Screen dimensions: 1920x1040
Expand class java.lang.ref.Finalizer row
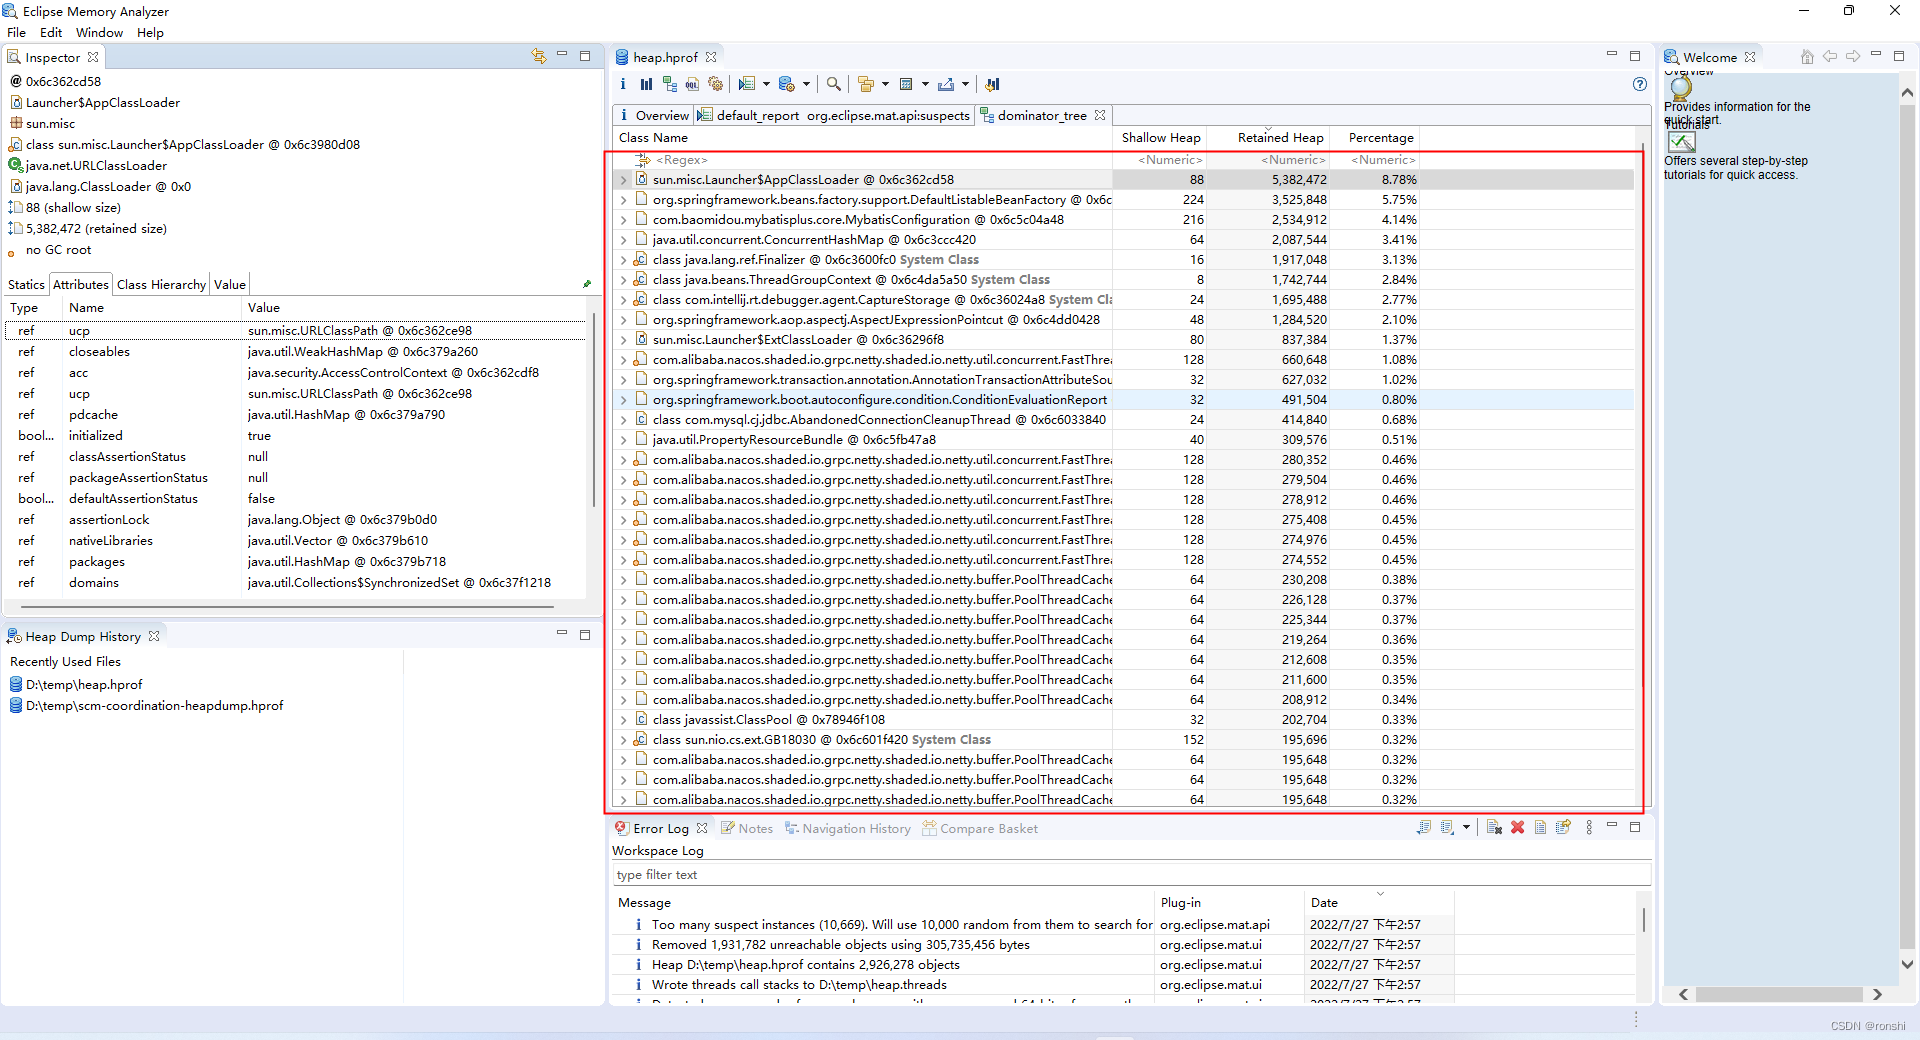624,260
